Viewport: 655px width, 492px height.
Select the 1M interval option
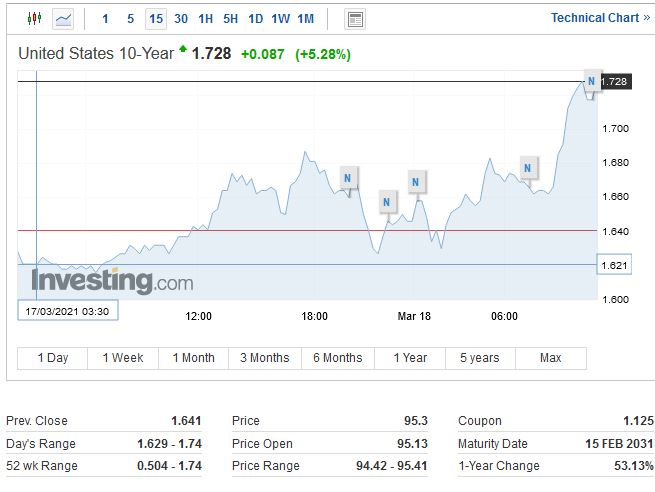point(305,19)
